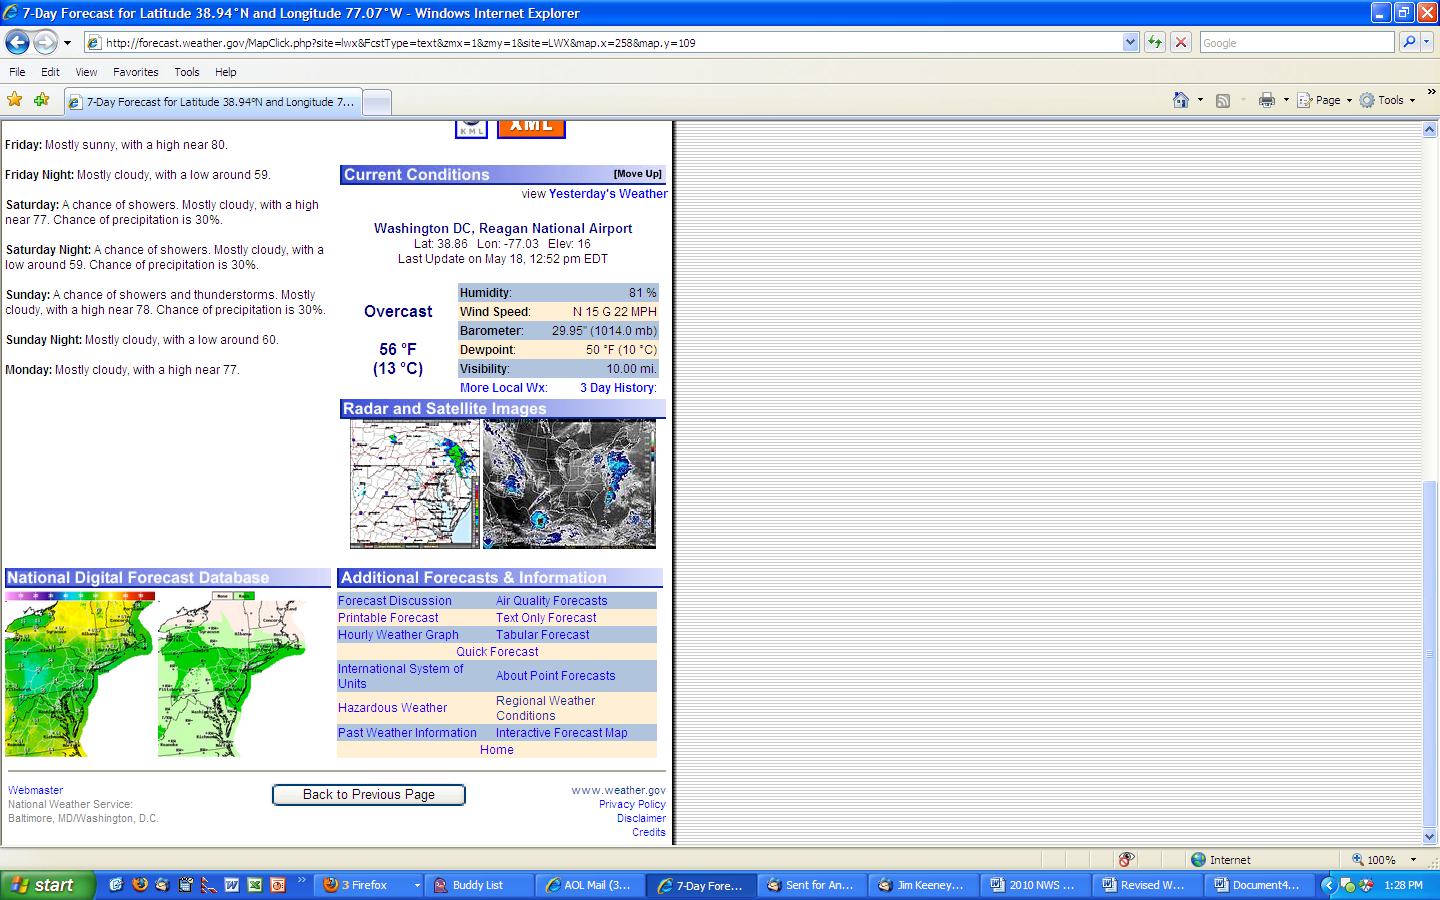1440x900 pixels.
Task: Open the Tabular Forecast link
Action: coord(543,635)
